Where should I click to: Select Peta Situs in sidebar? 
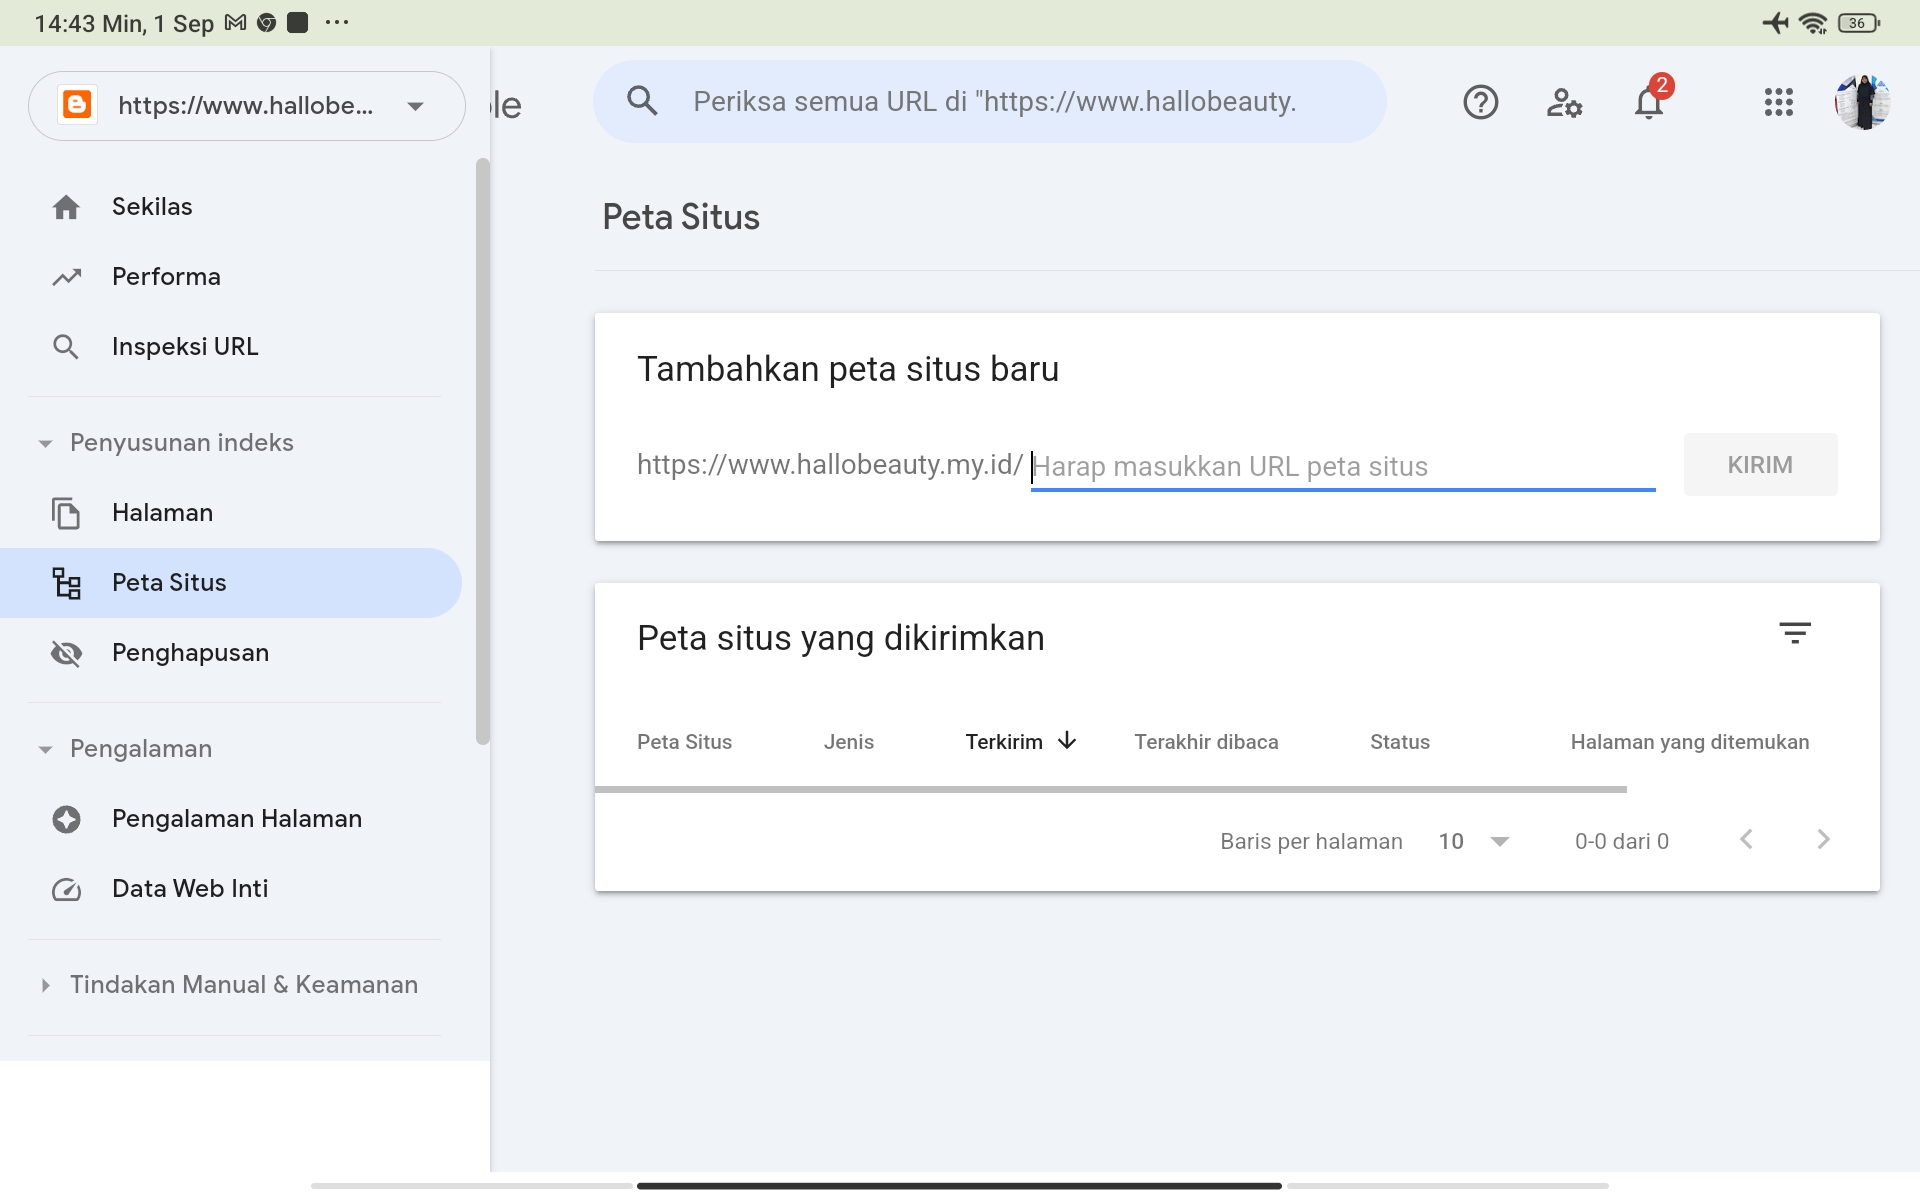pyautogui.click(x=231, y=583)
